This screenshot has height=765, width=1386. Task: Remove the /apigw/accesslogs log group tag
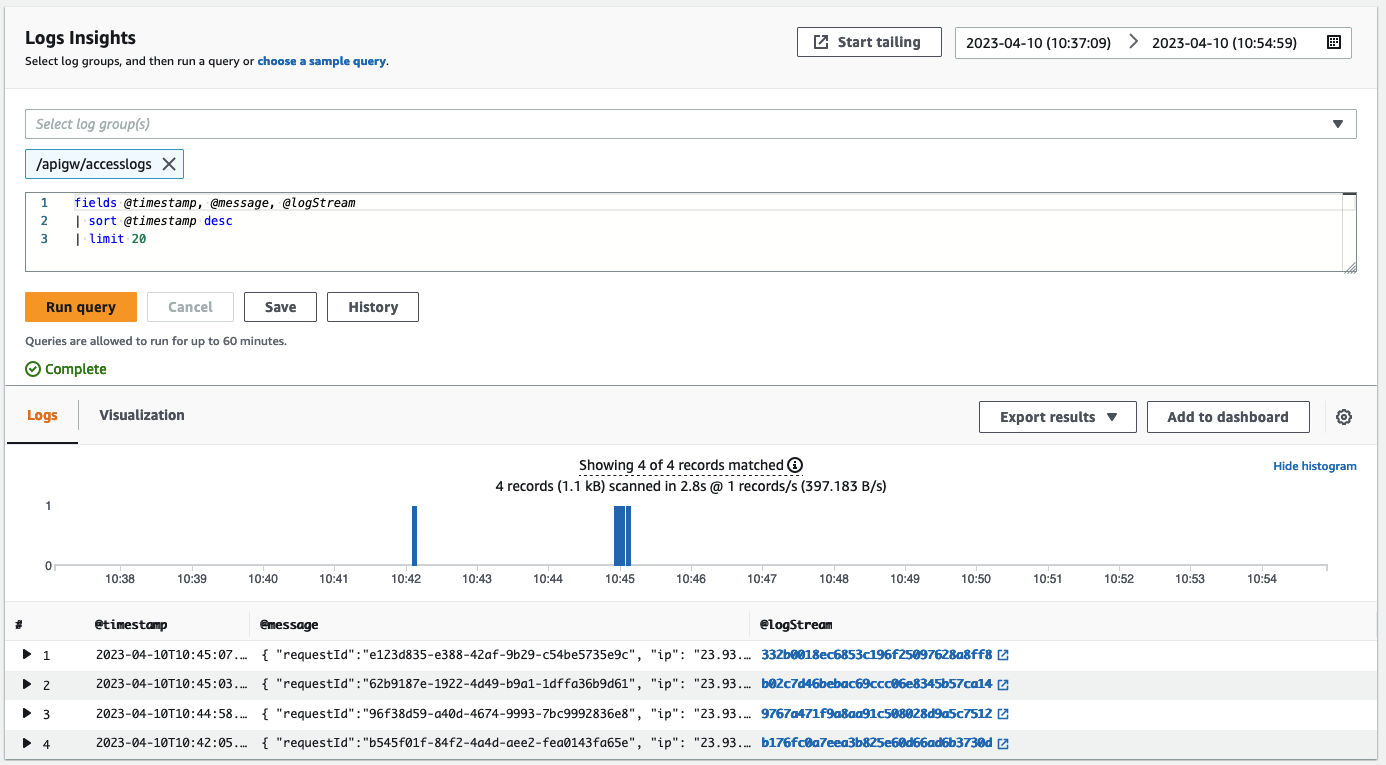tap(169, 164)
